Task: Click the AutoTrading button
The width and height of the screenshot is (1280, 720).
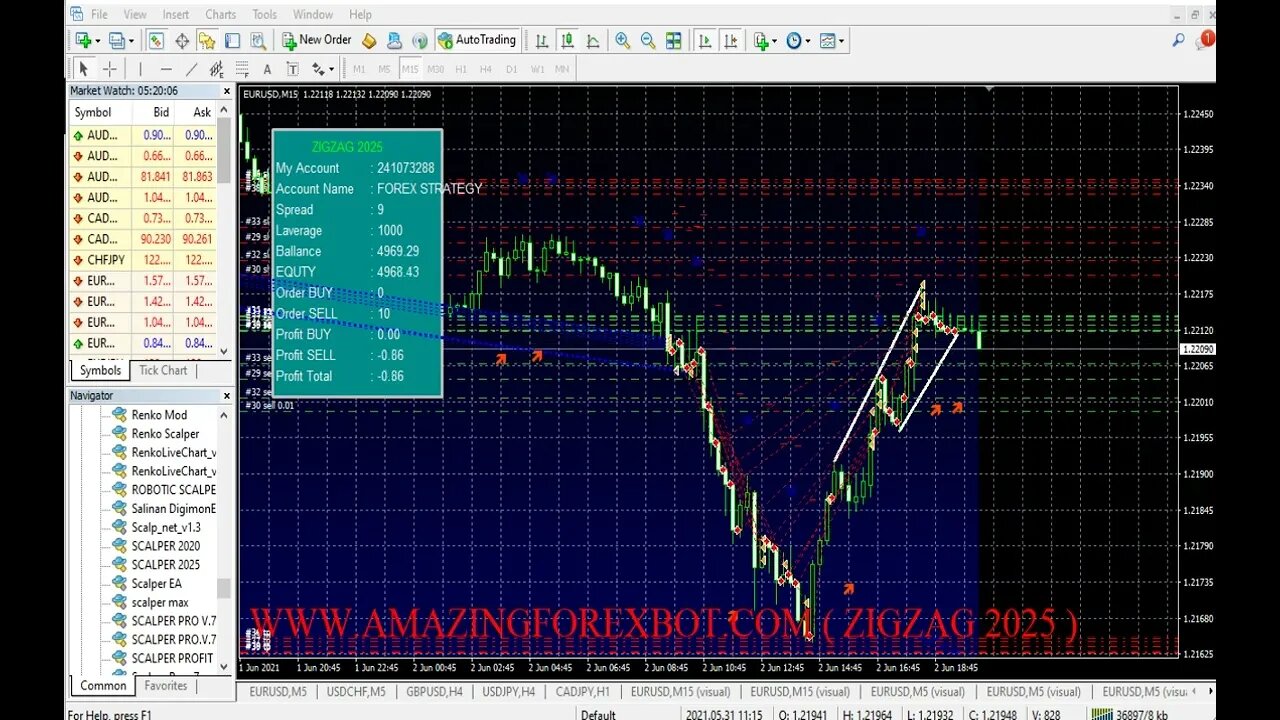Action: tap(477, 40)
